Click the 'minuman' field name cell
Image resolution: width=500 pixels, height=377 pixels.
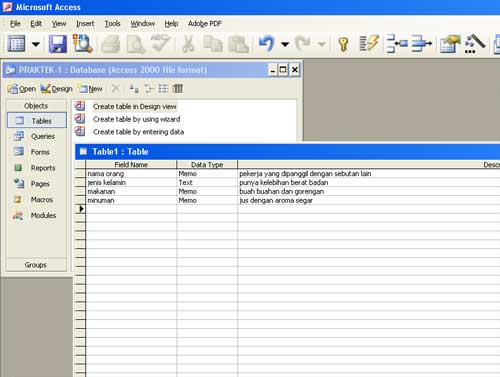click(x=131, y=200)
